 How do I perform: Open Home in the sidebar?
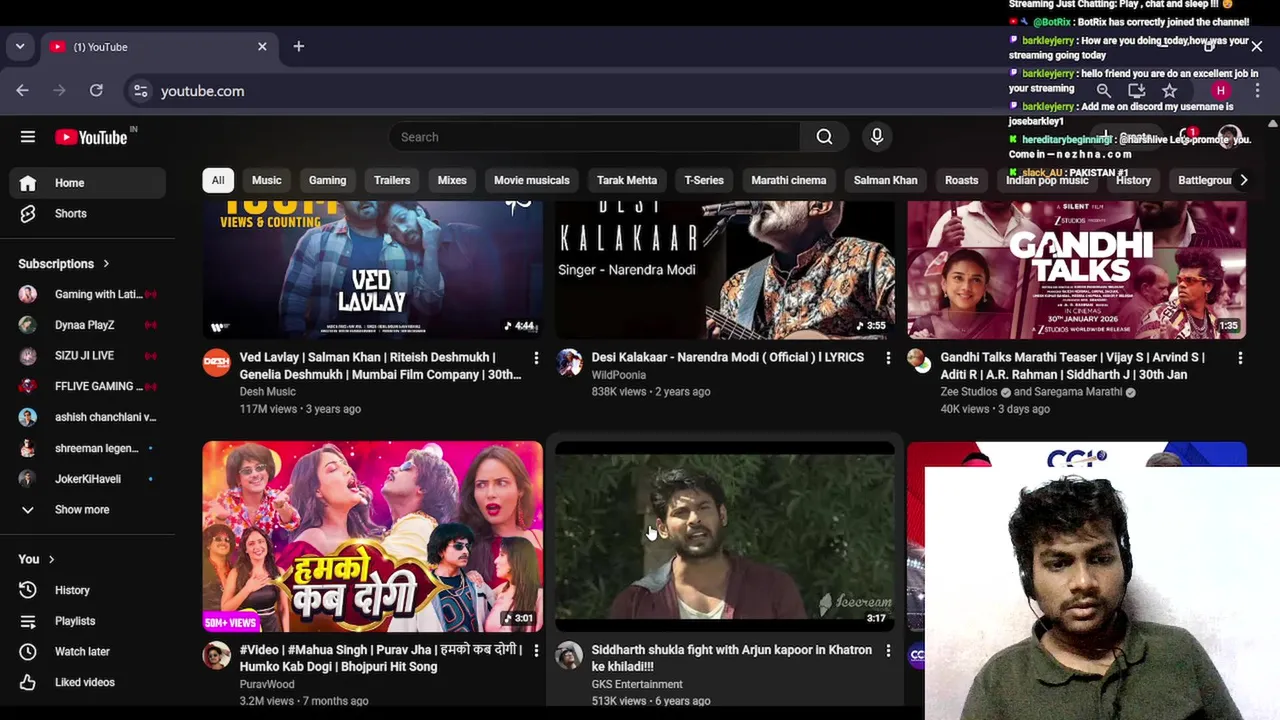tap(88, 183)
